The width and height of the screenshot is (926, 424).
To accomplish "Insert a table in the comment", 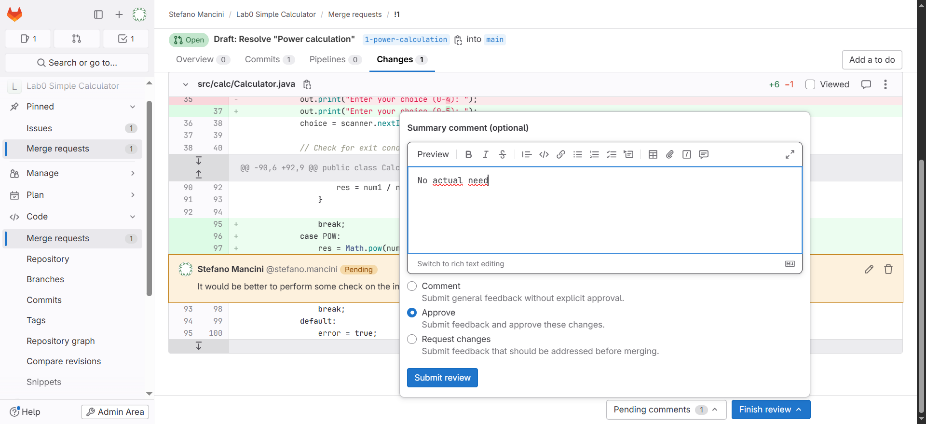I will pos(653,154).
